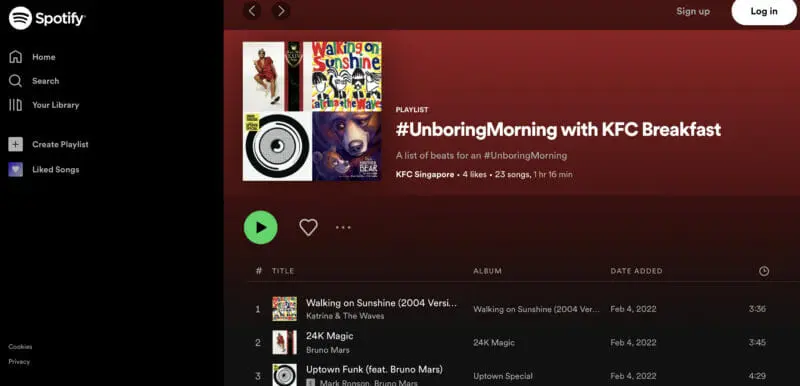The image size is (800, 386).
Task: Click track number 2
Action: tap(258, 343)
